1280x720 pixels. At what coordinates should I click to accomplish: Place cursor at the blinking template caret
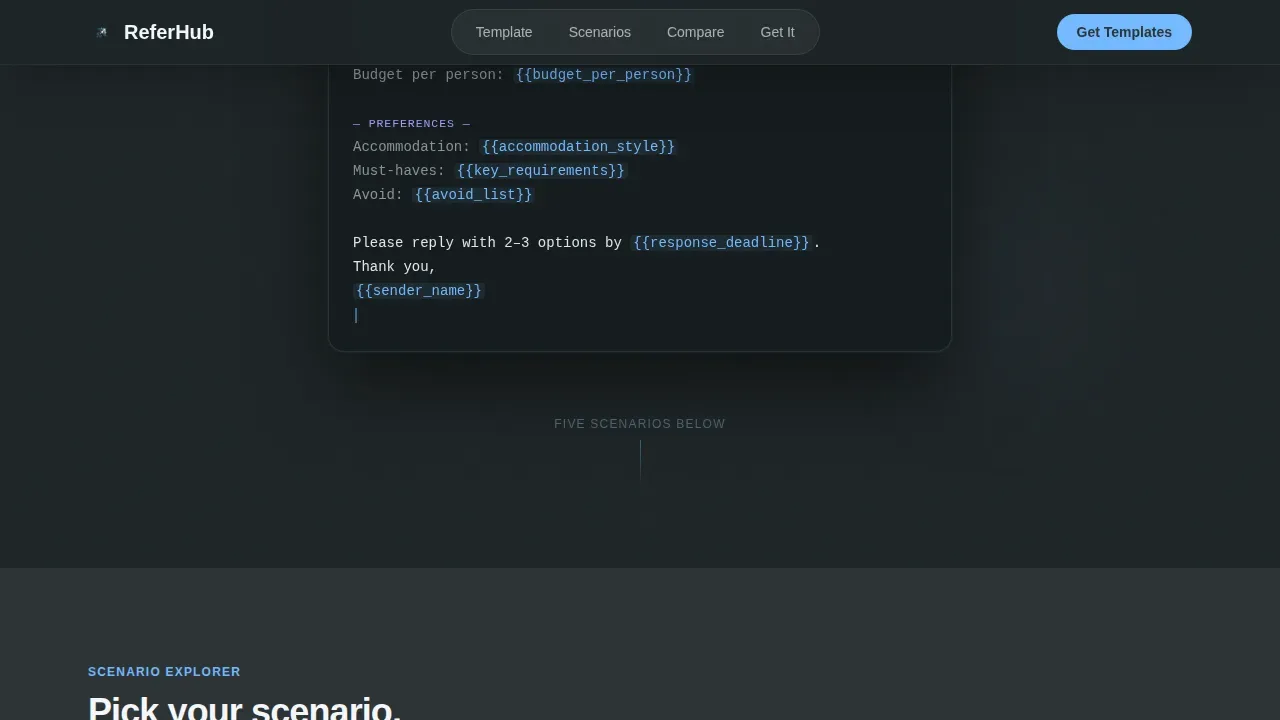coord(356,315)
